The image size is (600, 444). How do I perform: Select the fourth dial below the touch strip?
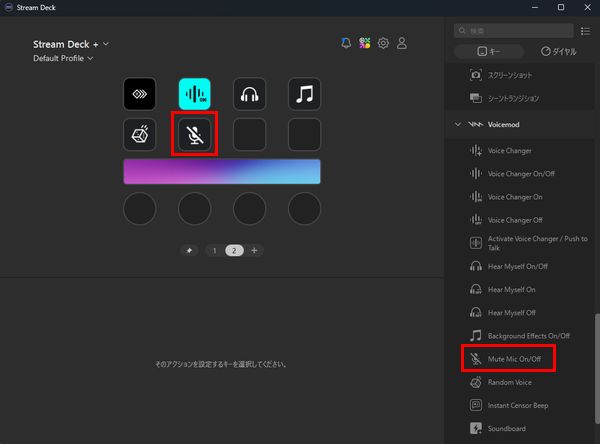(304, 209)
